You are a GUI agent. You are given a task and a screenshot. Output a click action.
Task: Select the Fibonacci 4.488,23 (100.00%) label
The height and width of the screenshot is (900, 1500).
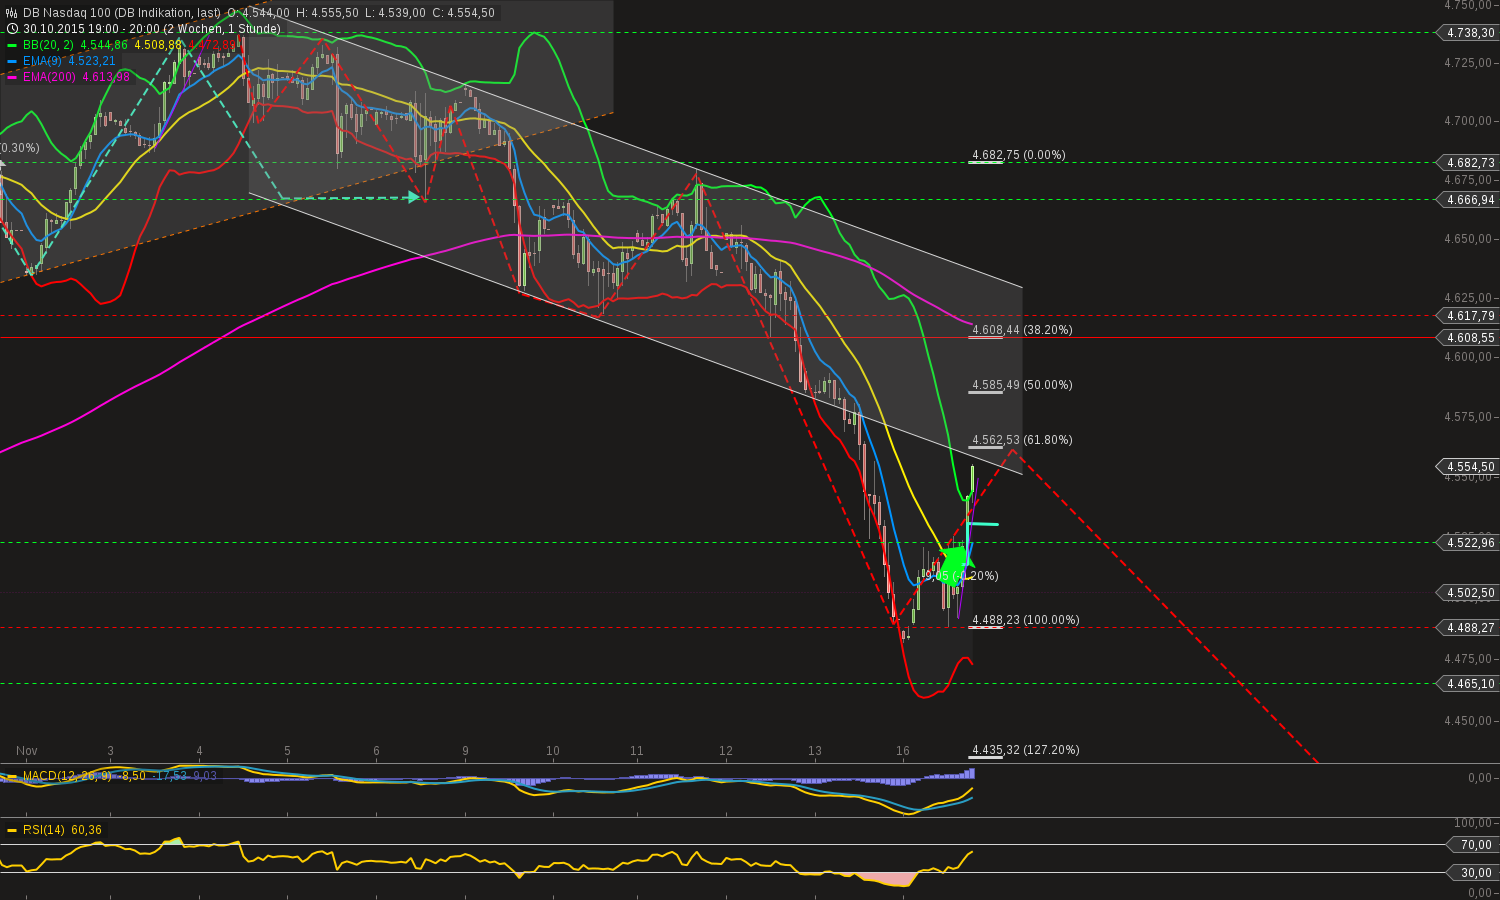(1026, 620)
